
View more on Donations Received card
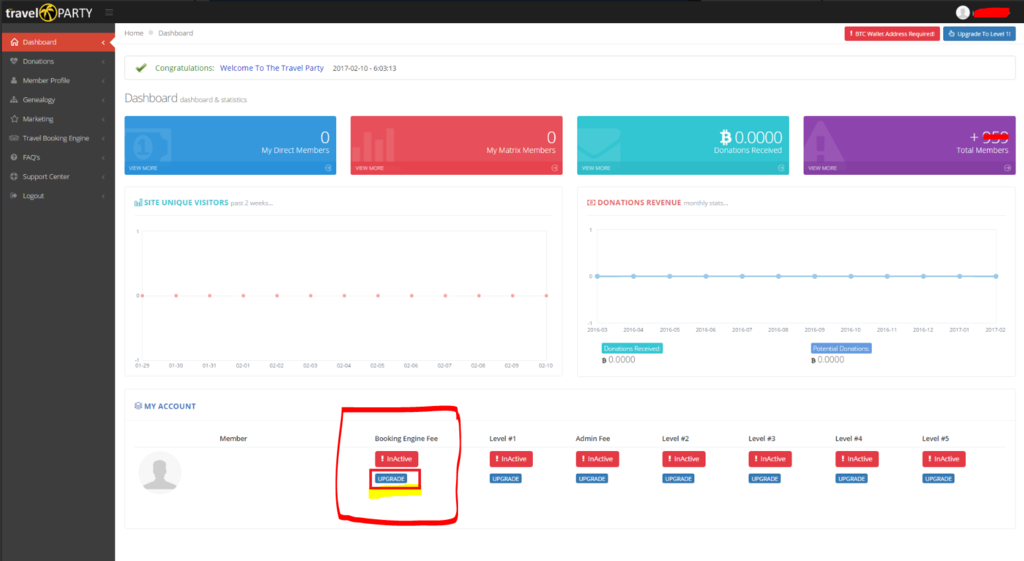tap(596, 168)
